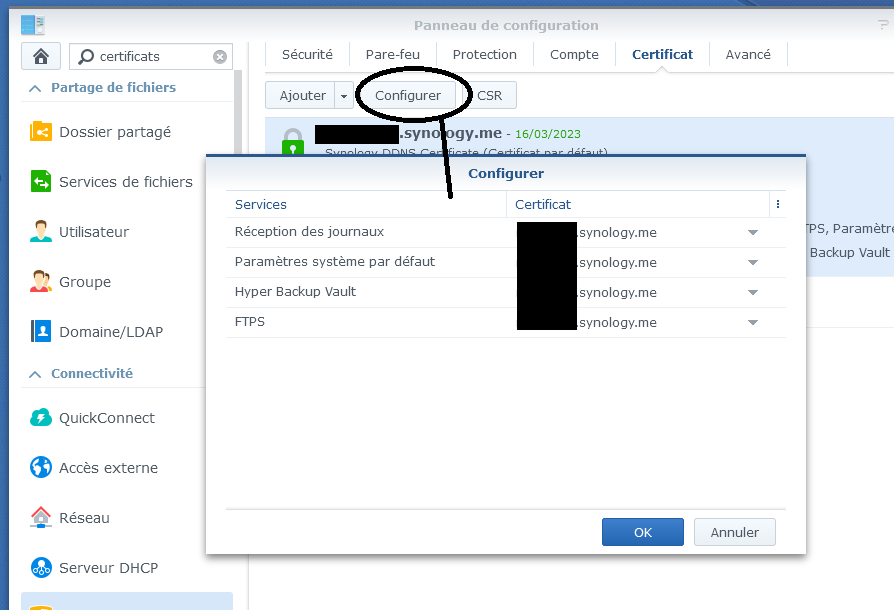The height and width of the screenshot is (610, 894).
Task: Click certificate expiry date 16/03/2023
Action: (548, 134)
